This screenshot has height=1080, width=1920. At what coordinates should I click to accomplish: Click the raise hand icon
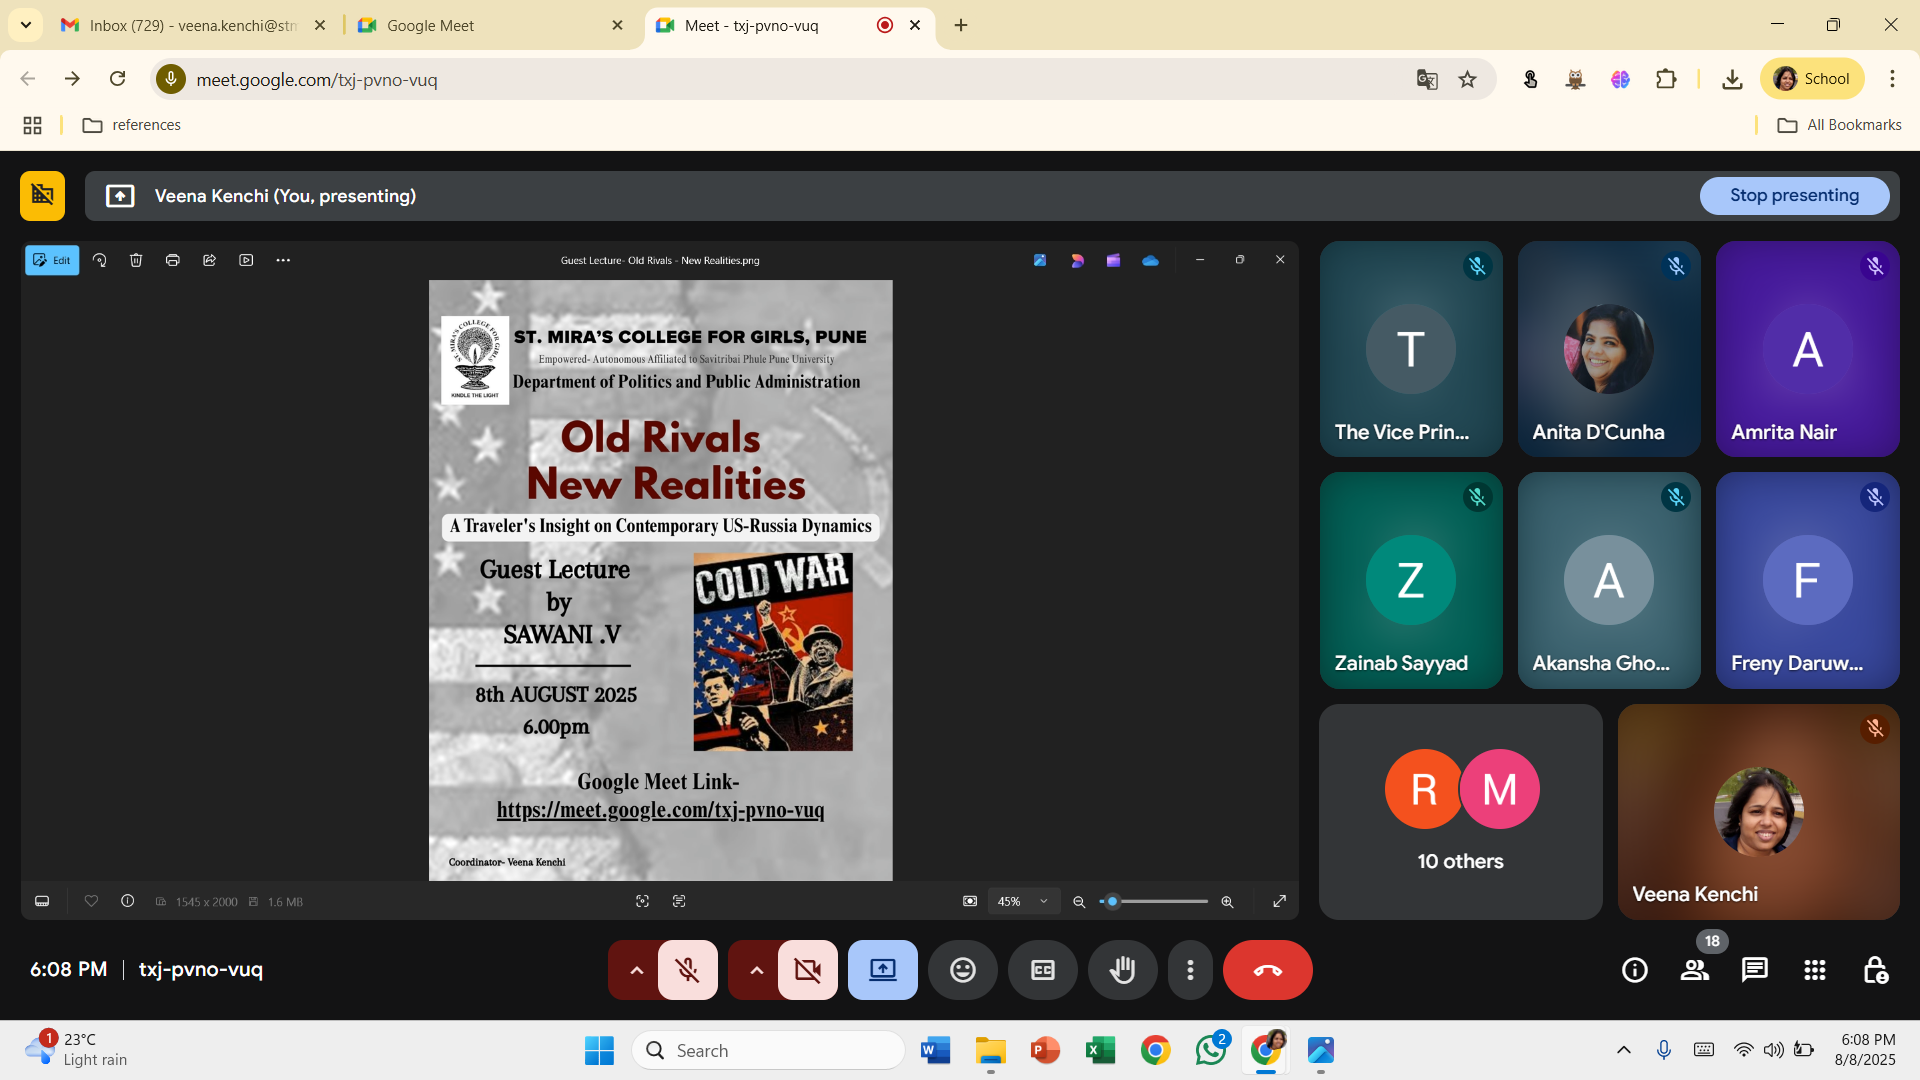pyautogui.click(x=1122, y=970)
